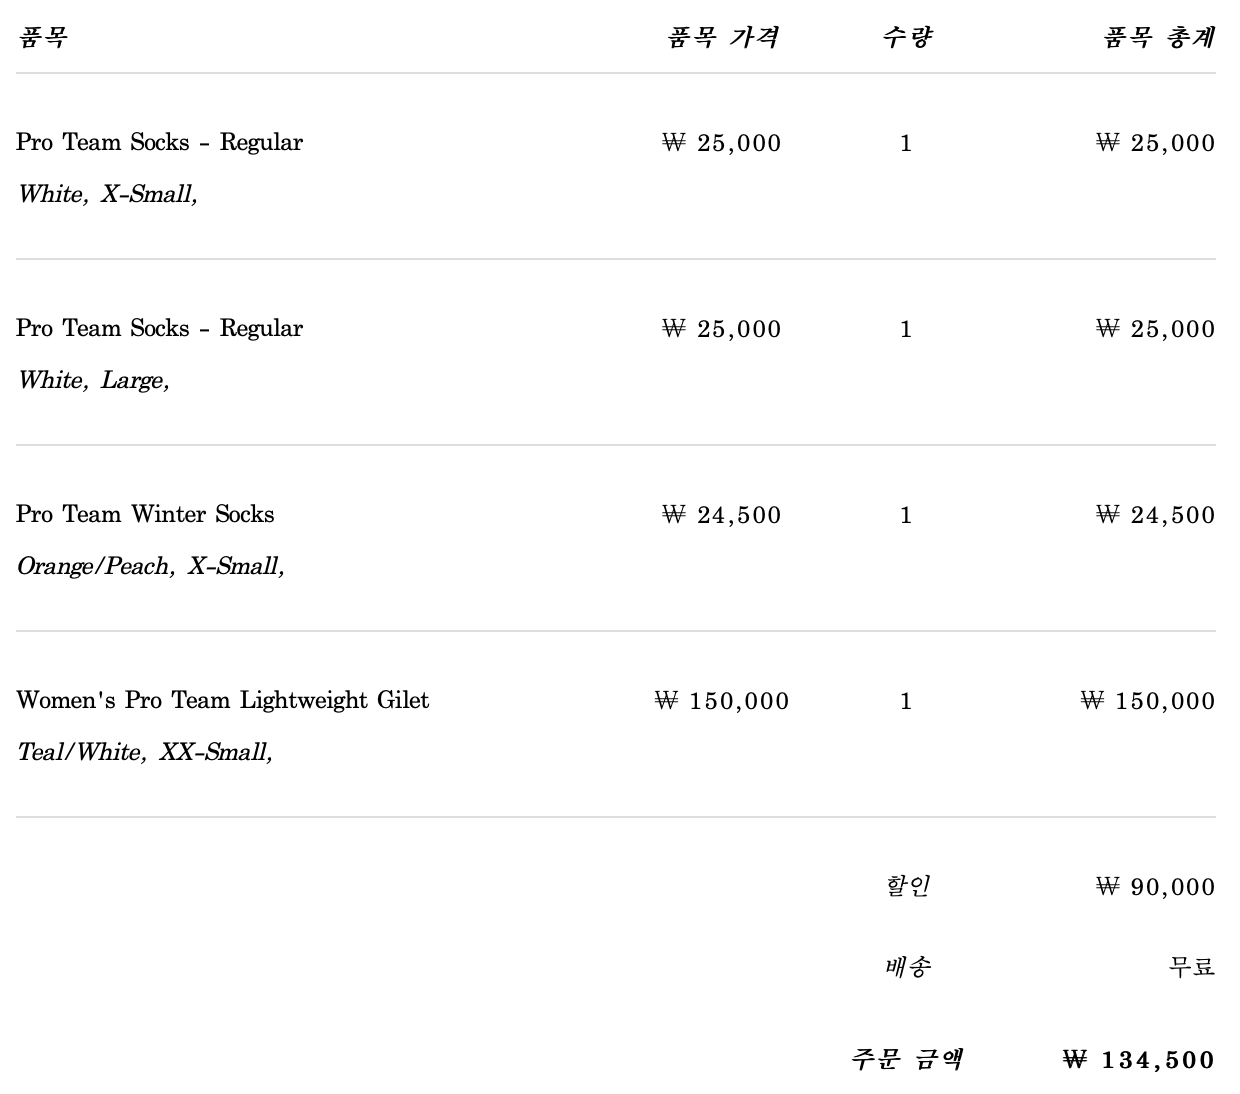Click the 품목 column header
1240x1094 pixels.
[x=43, y=38]
